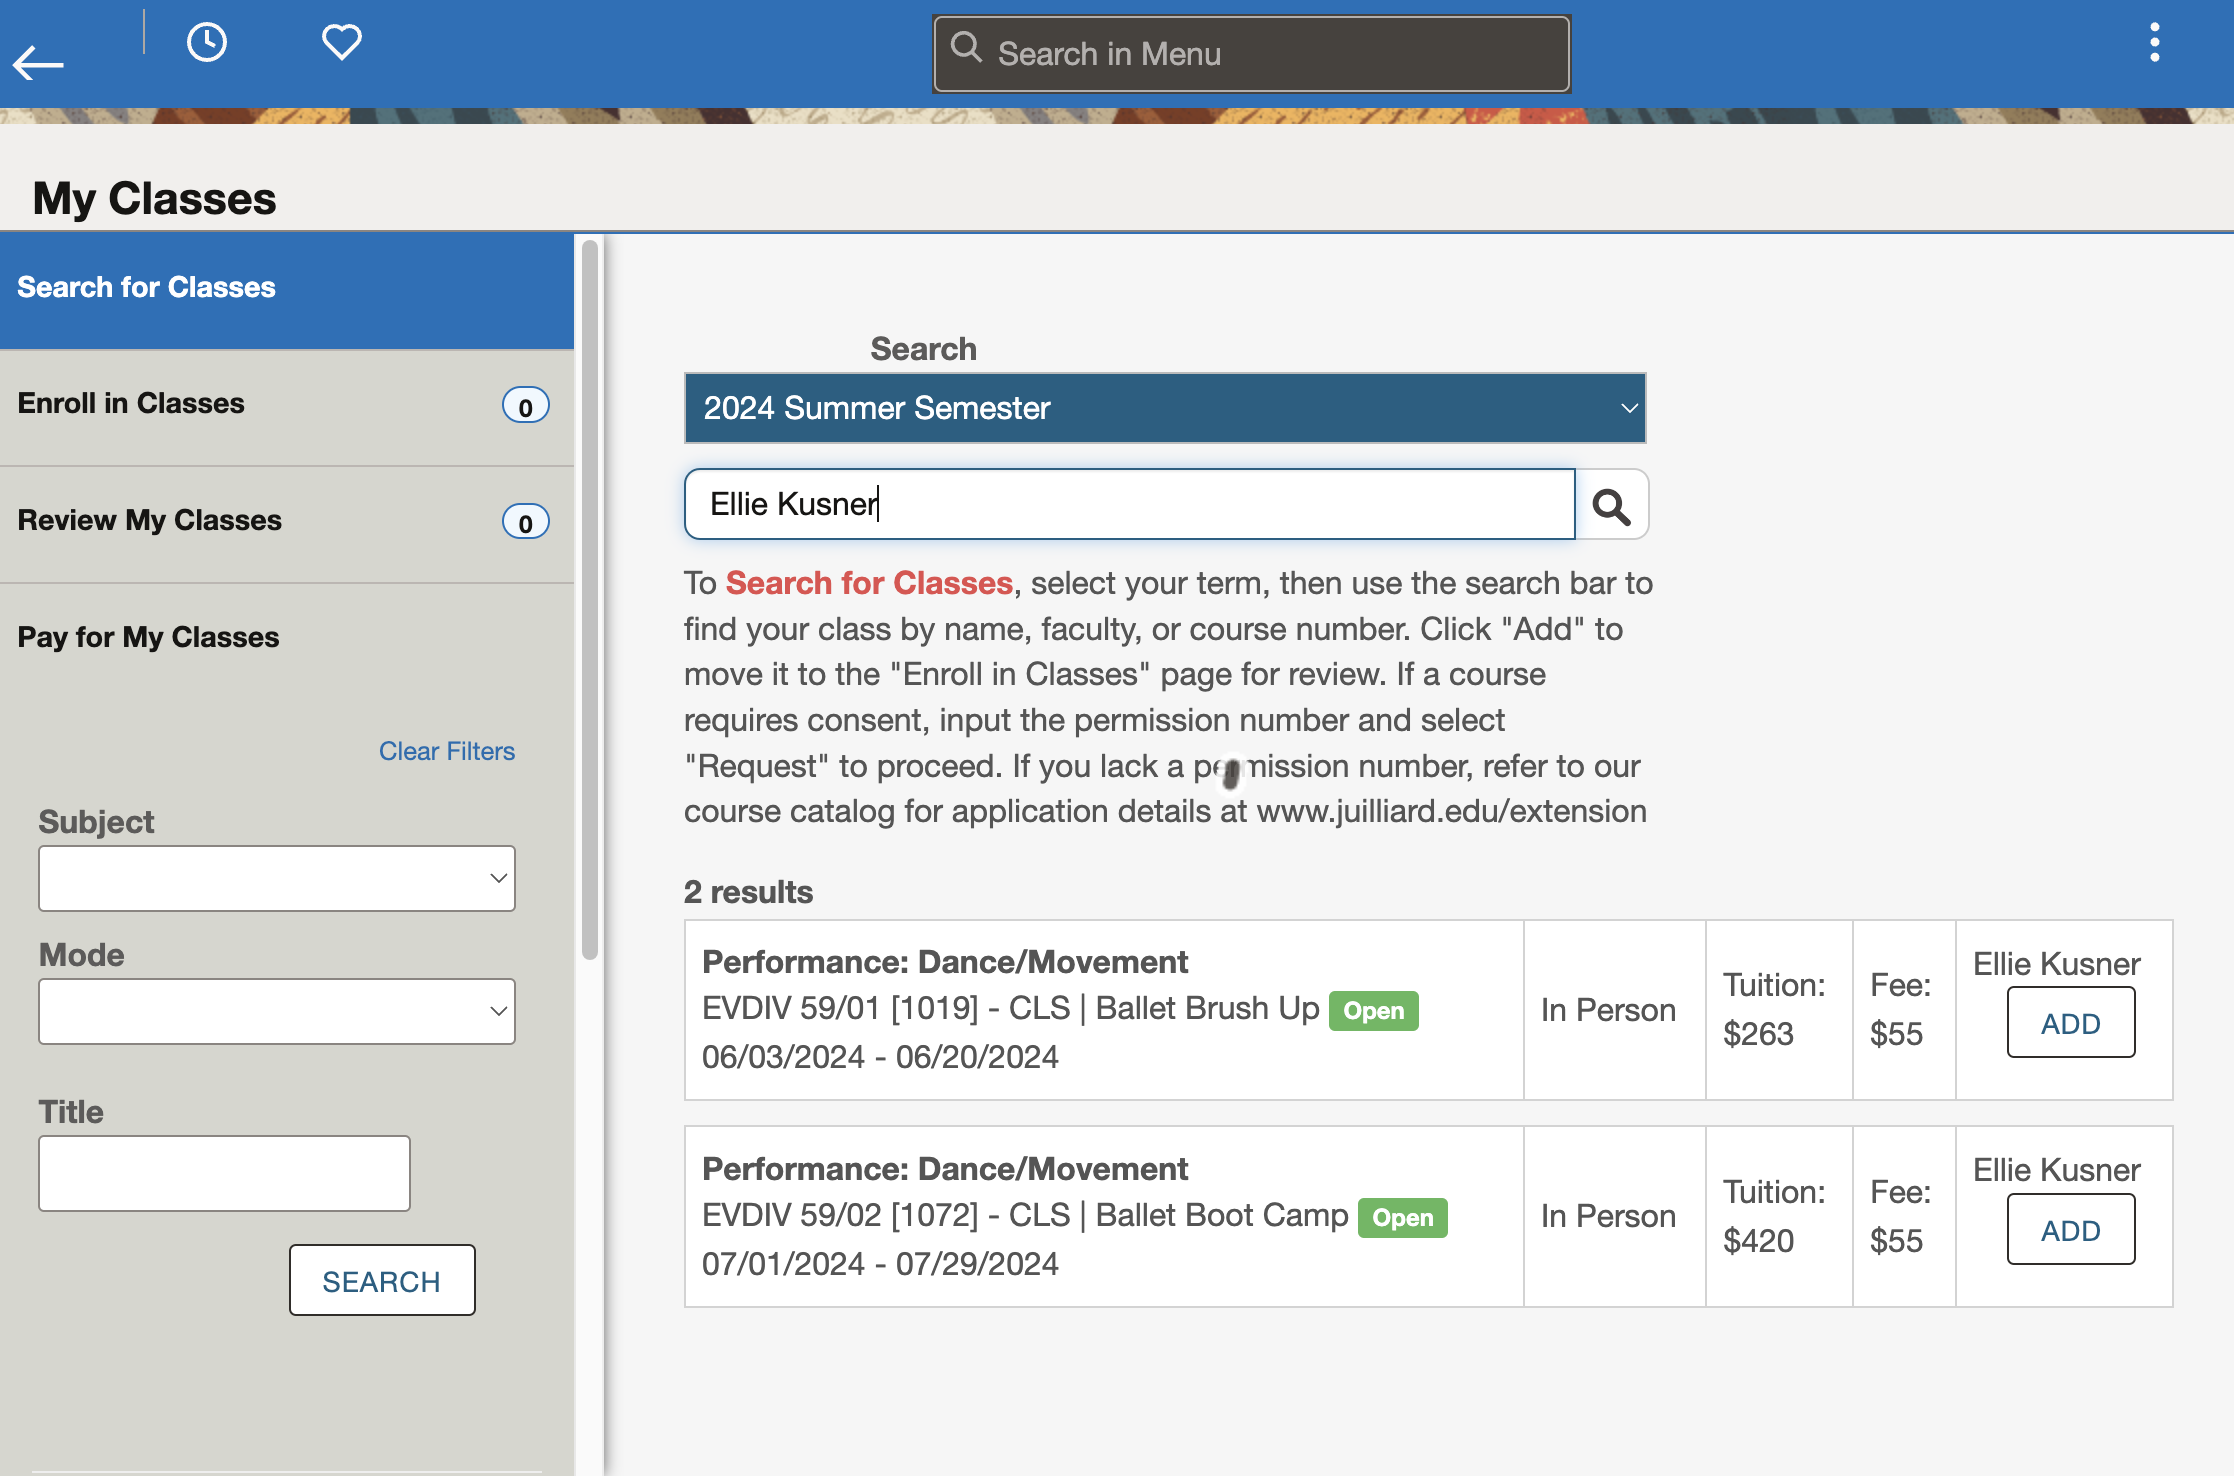The height and width of the screenshot is (1476, 2234).
Task: Click the Title filter text field
Action: tap(224, 1173)
